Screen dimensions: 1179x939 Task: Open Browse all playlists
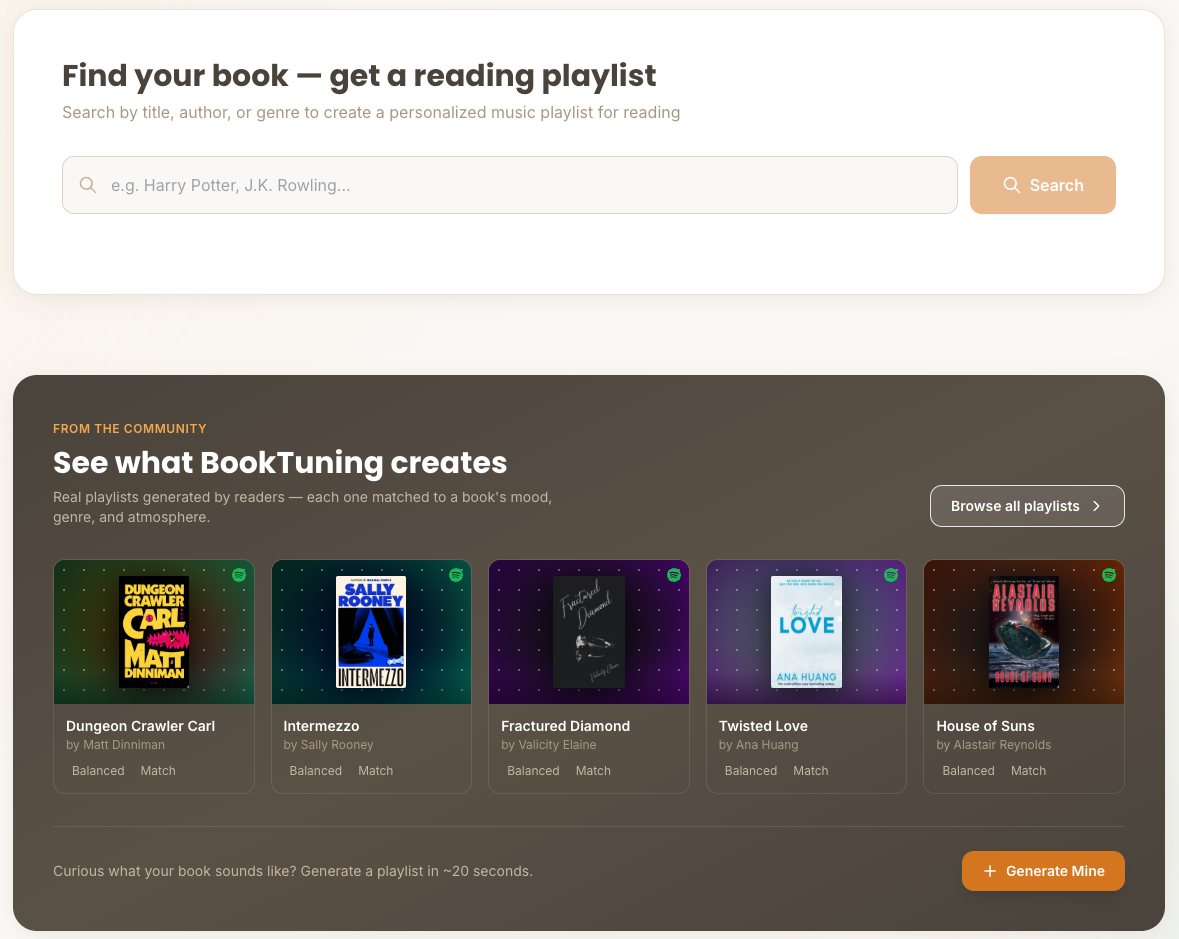click(1027, 506)
